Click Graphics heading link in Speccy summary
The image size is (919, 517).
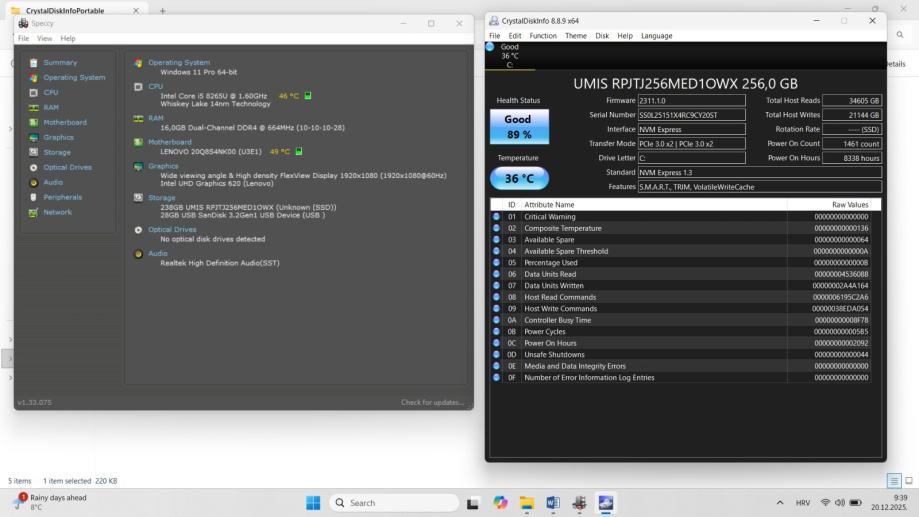click(163, 166)
